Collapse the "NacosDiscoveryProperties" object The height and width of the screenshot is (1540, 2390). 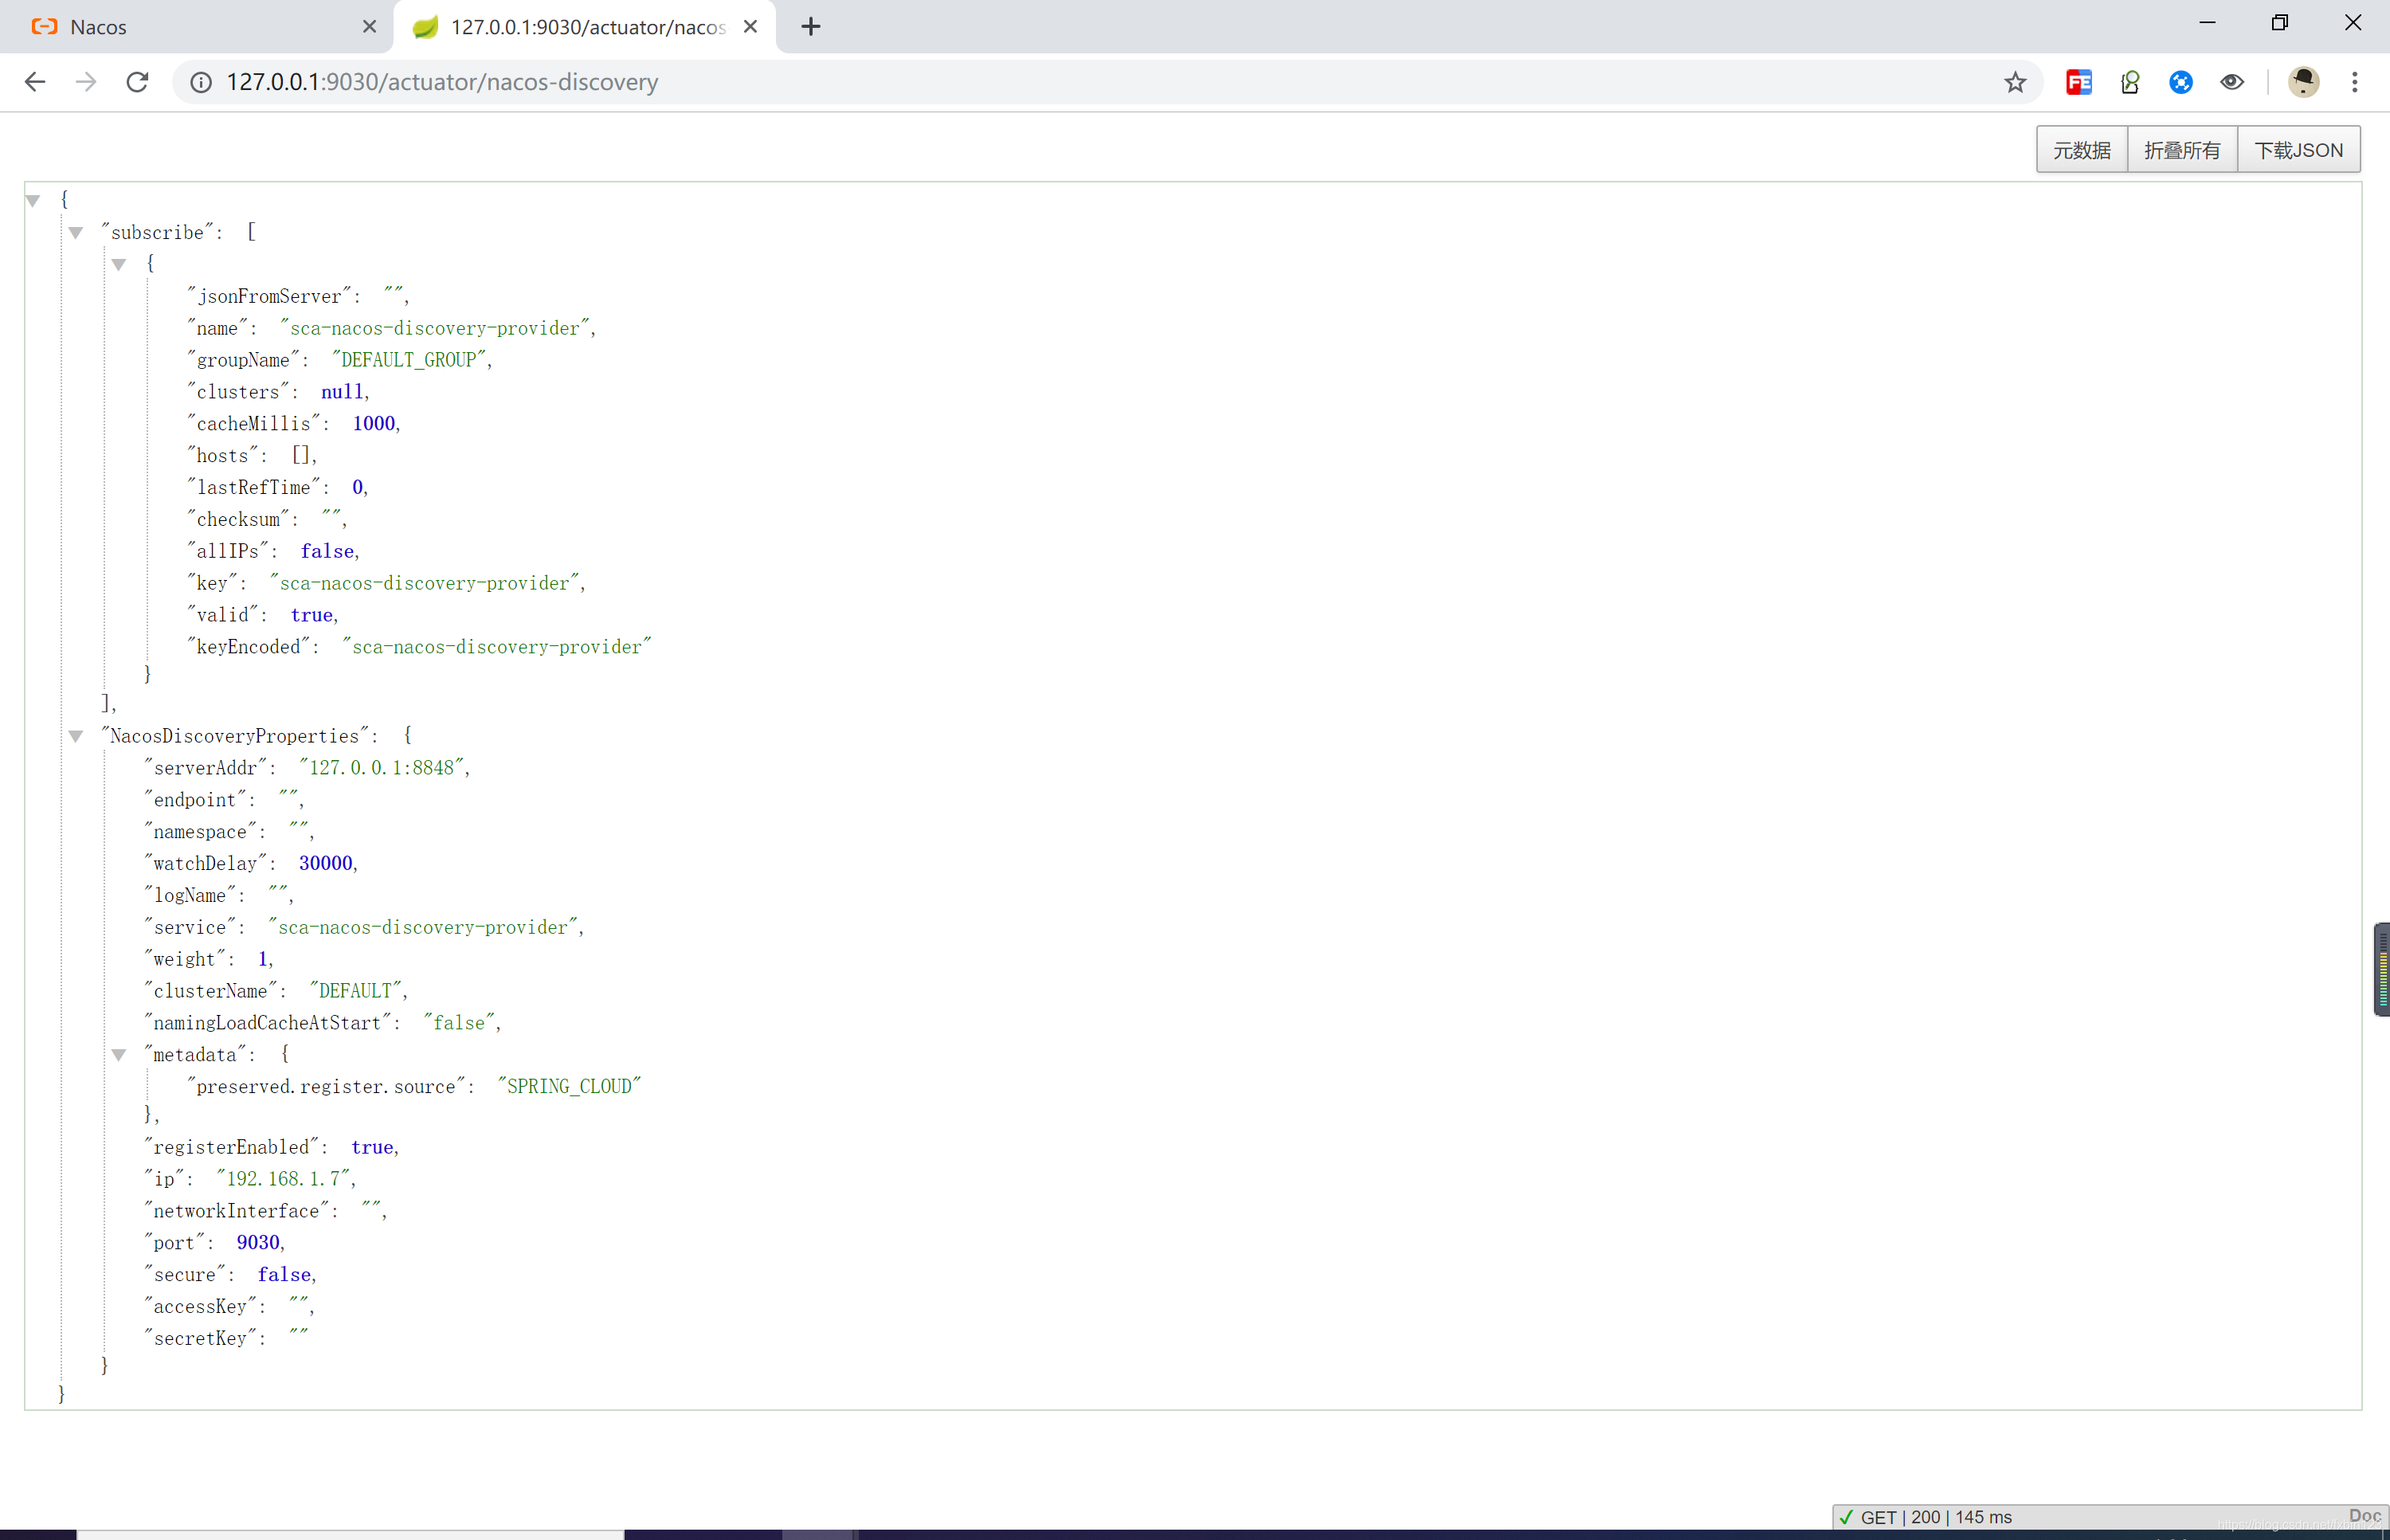tap(76, 736)
